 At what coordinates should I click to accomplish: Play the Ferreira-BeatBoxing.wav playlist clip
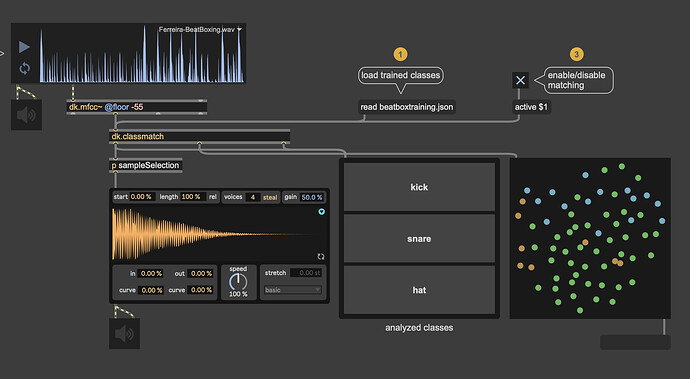click(24, 47)
